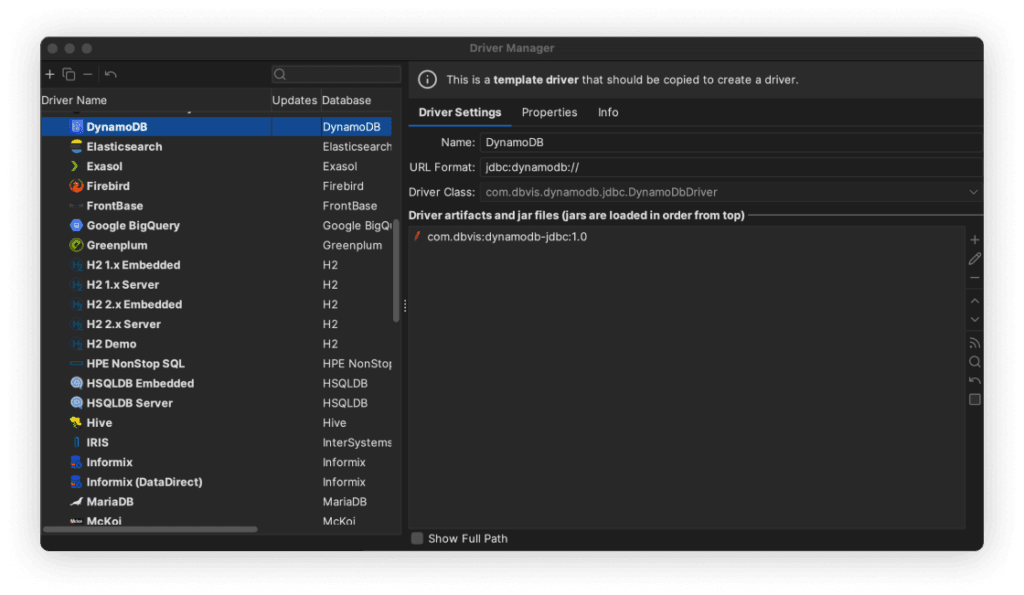Viewport: 1024px width, 595px height.
Task: Edit the artifact using the pencil icon
Action: pyautogui.click(x=975, y=259)
